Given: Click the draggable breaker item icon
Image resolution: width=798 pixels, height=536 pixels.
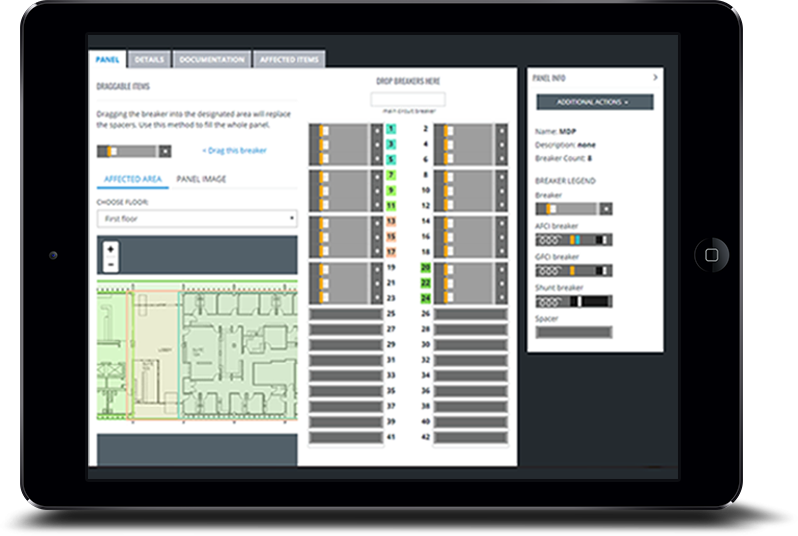Looking at the screenshot, I should [134, 151].
